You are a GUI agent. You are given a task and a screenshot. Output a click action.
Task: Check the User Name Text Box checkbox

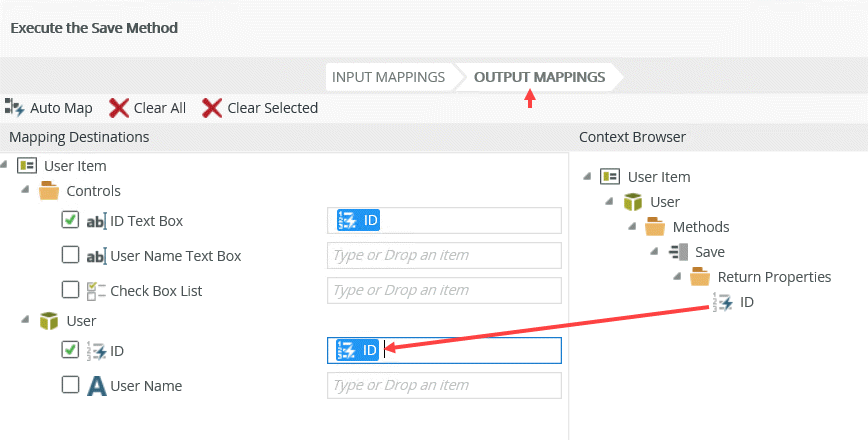70,255
